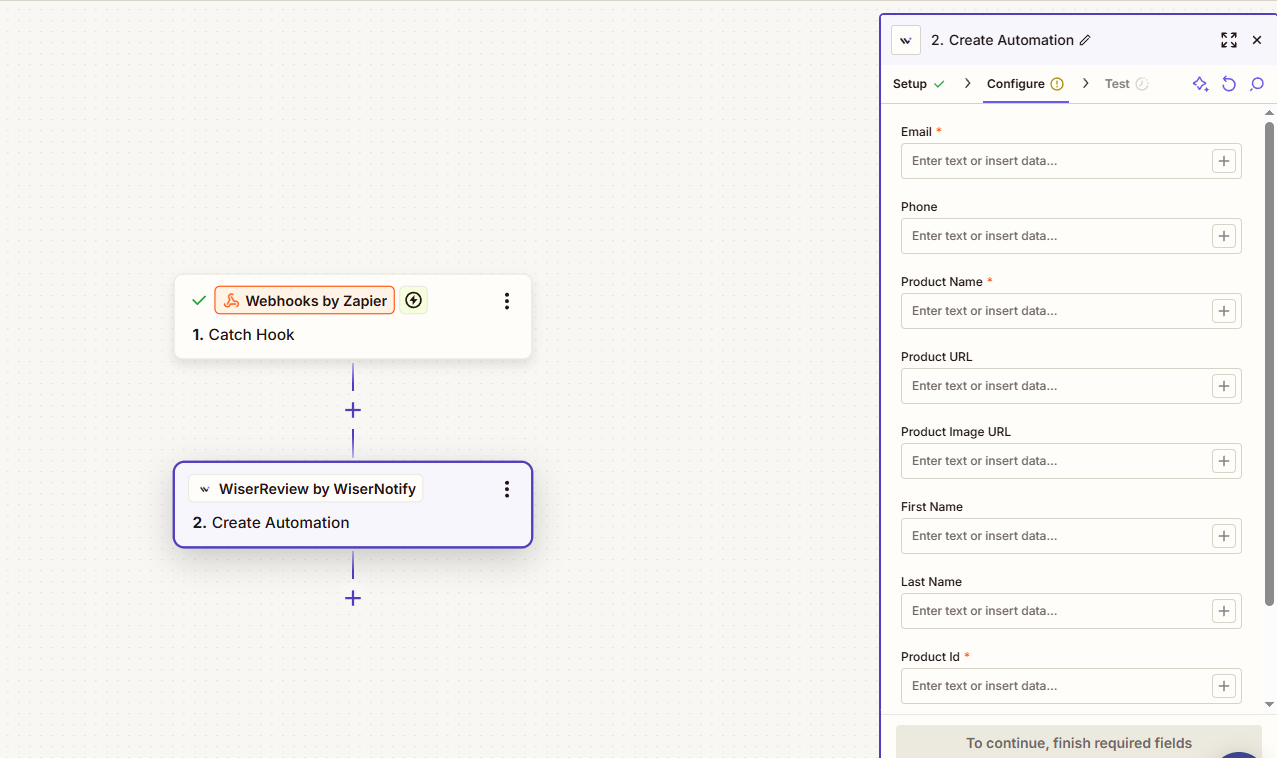Click the Email input field
1277x758 pixels.
point(1055,161)
